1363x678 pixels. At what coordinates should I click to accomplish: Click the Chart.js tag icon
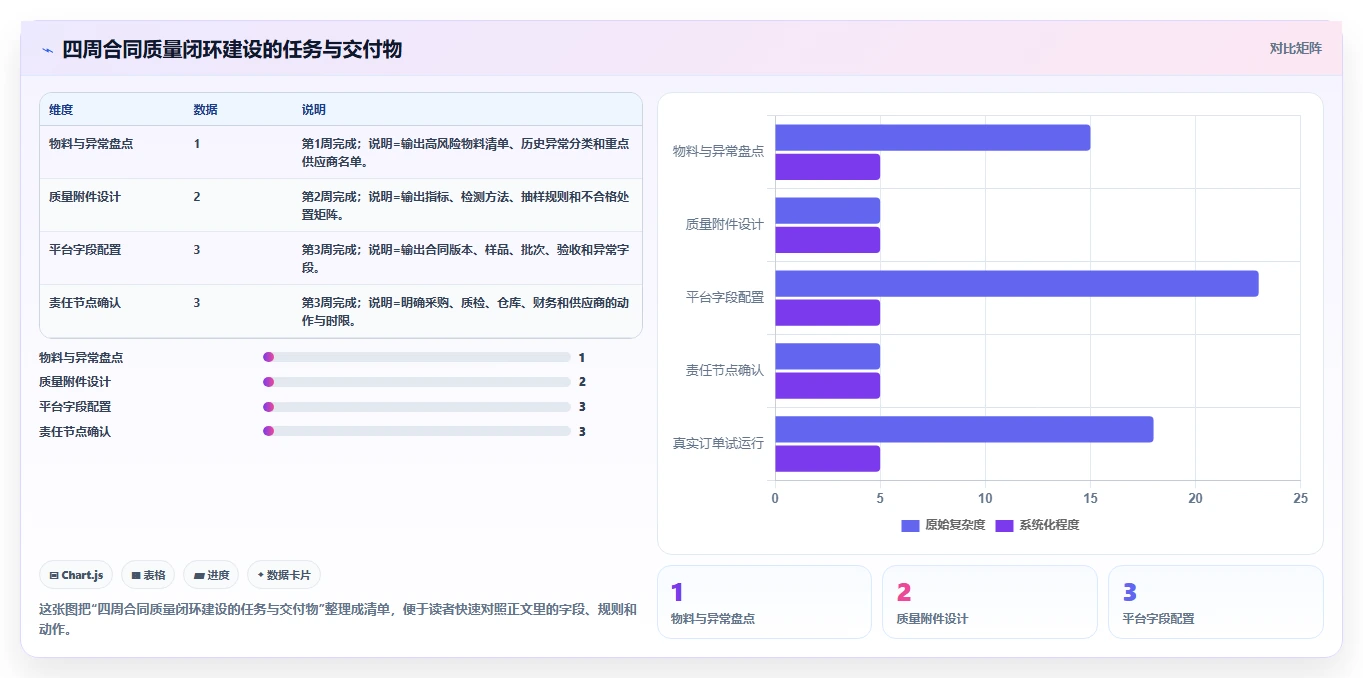[54, 575]
